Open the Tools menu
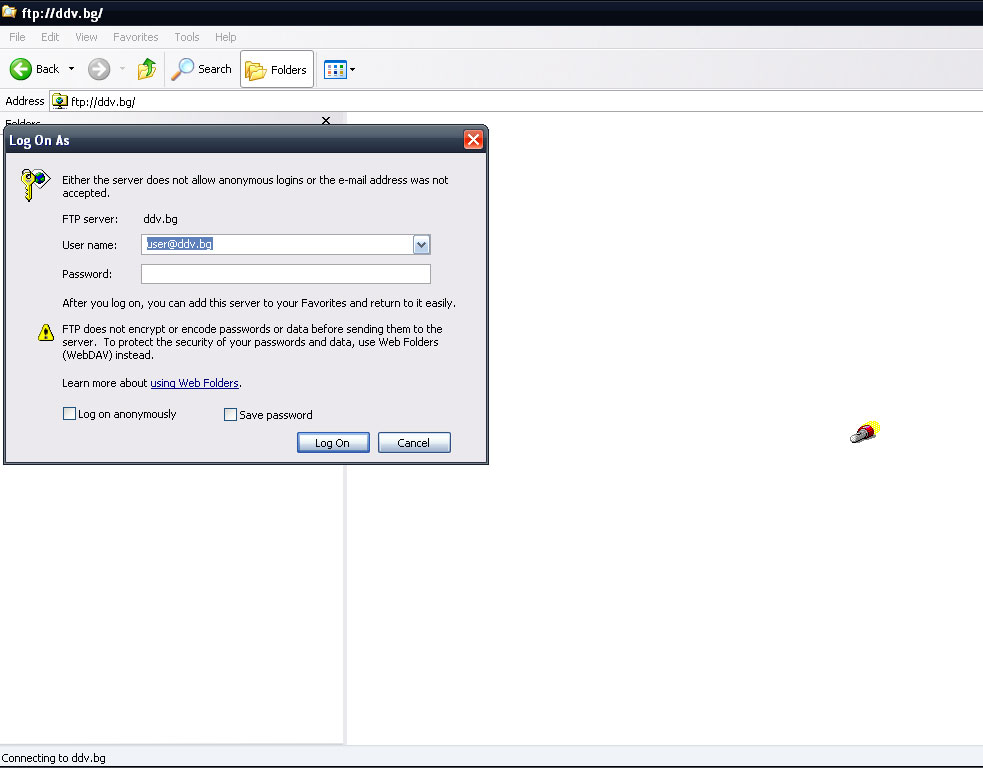983x768 pixels. coord(187,37)
